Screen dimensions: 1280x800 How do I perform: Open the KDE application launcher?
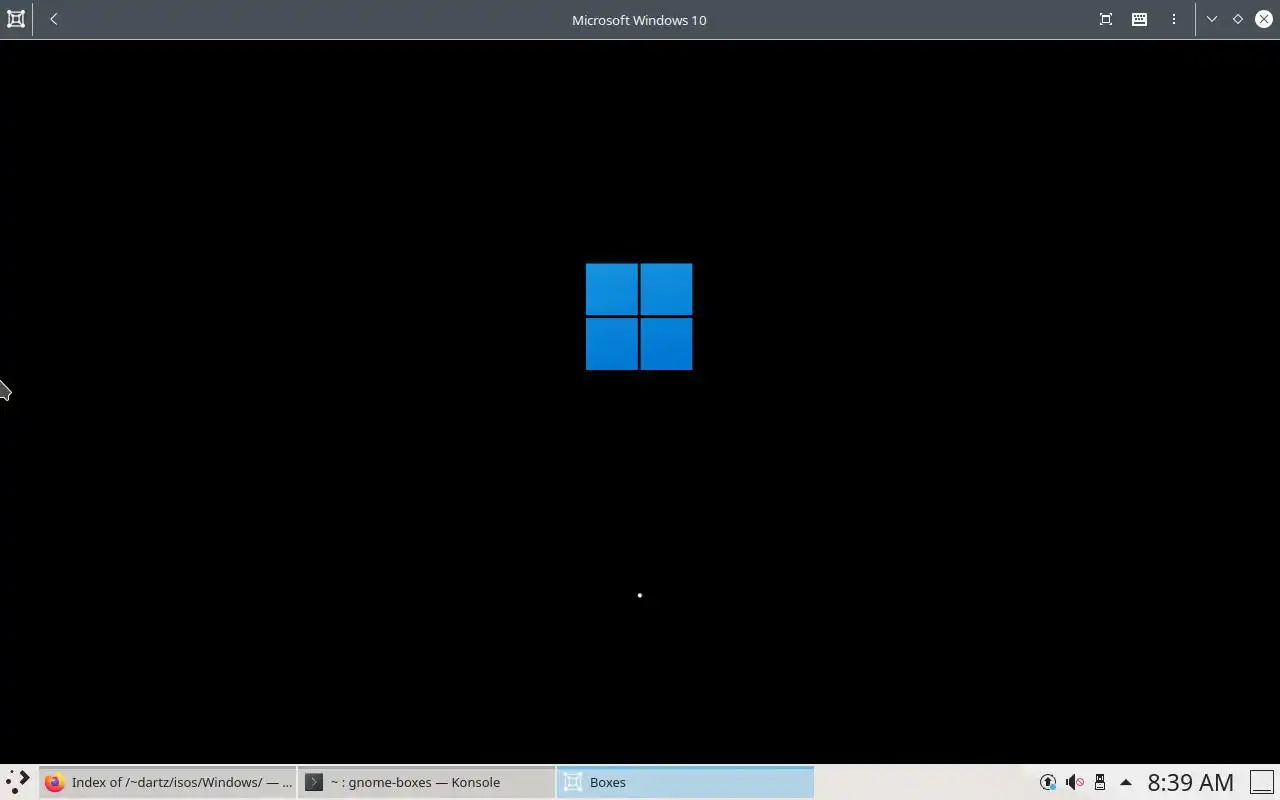coord(17,782)
